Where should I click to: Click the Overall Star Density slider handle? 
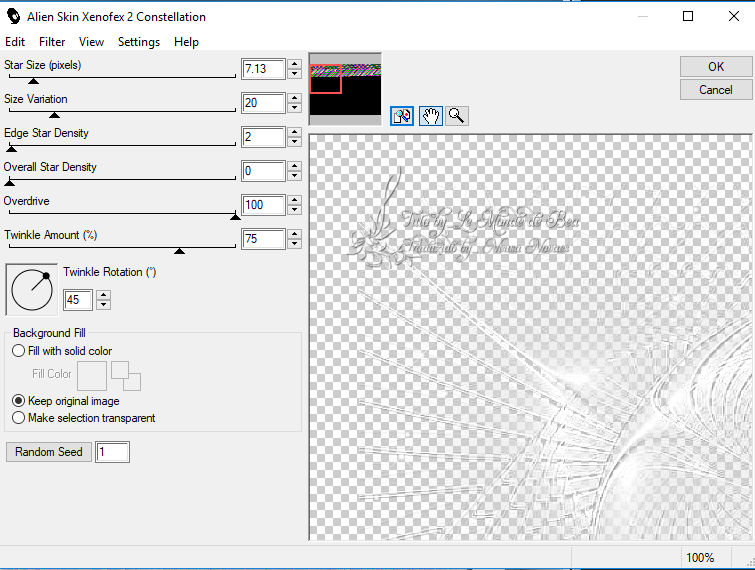point(10,182)
